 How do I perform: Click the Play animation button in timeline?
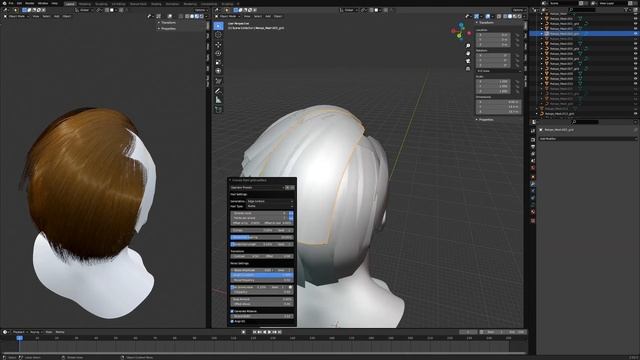pyautogui.click(x=269, y=332)
